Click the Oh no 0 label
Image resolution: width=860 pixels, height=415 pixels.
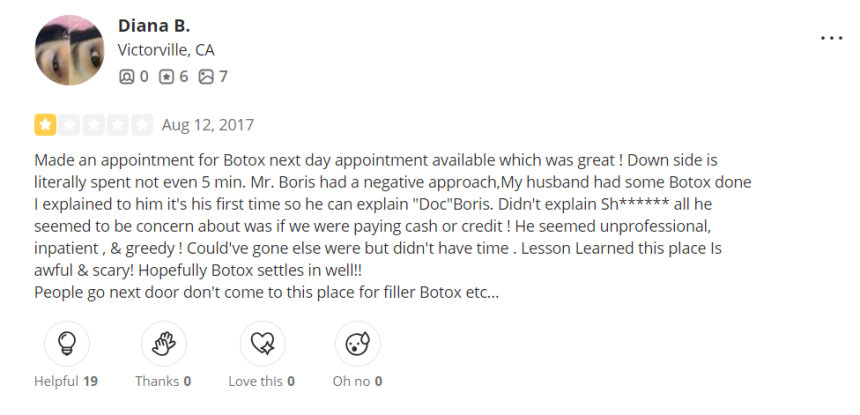point(358,381)
